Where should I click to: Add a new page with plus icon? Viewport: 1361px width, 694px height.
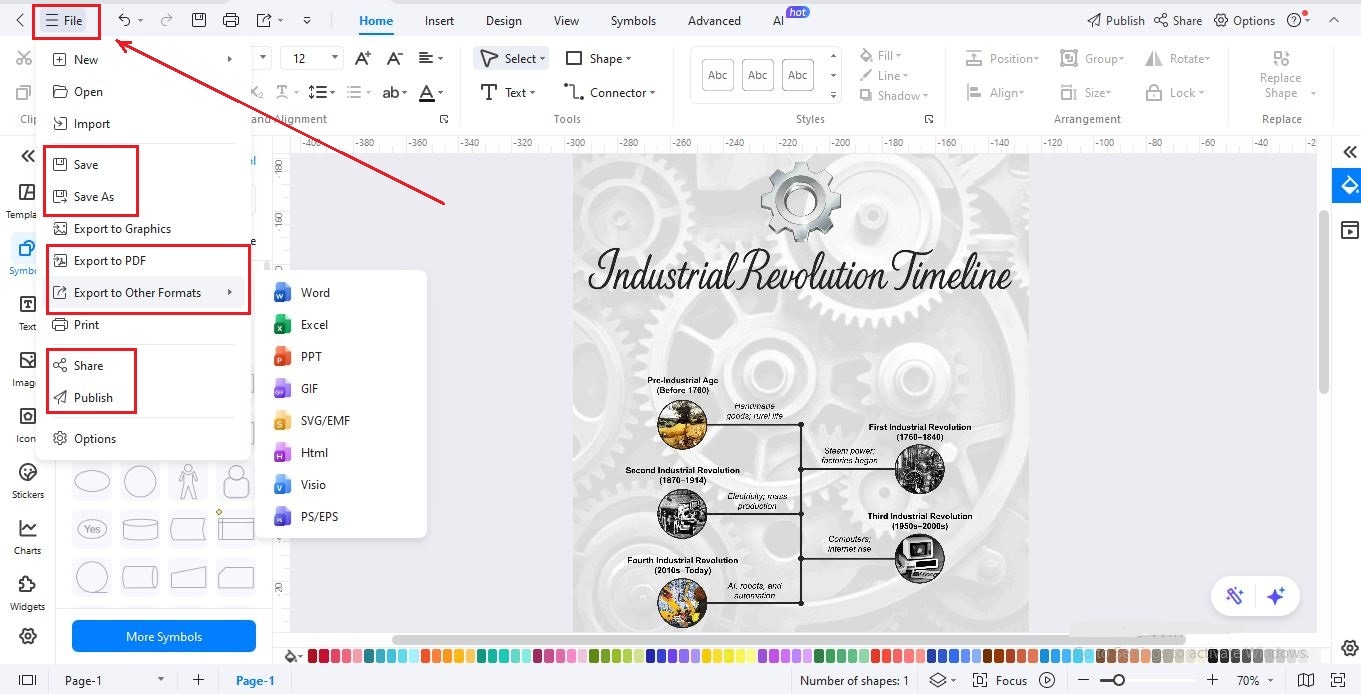(x=198, y=680)
